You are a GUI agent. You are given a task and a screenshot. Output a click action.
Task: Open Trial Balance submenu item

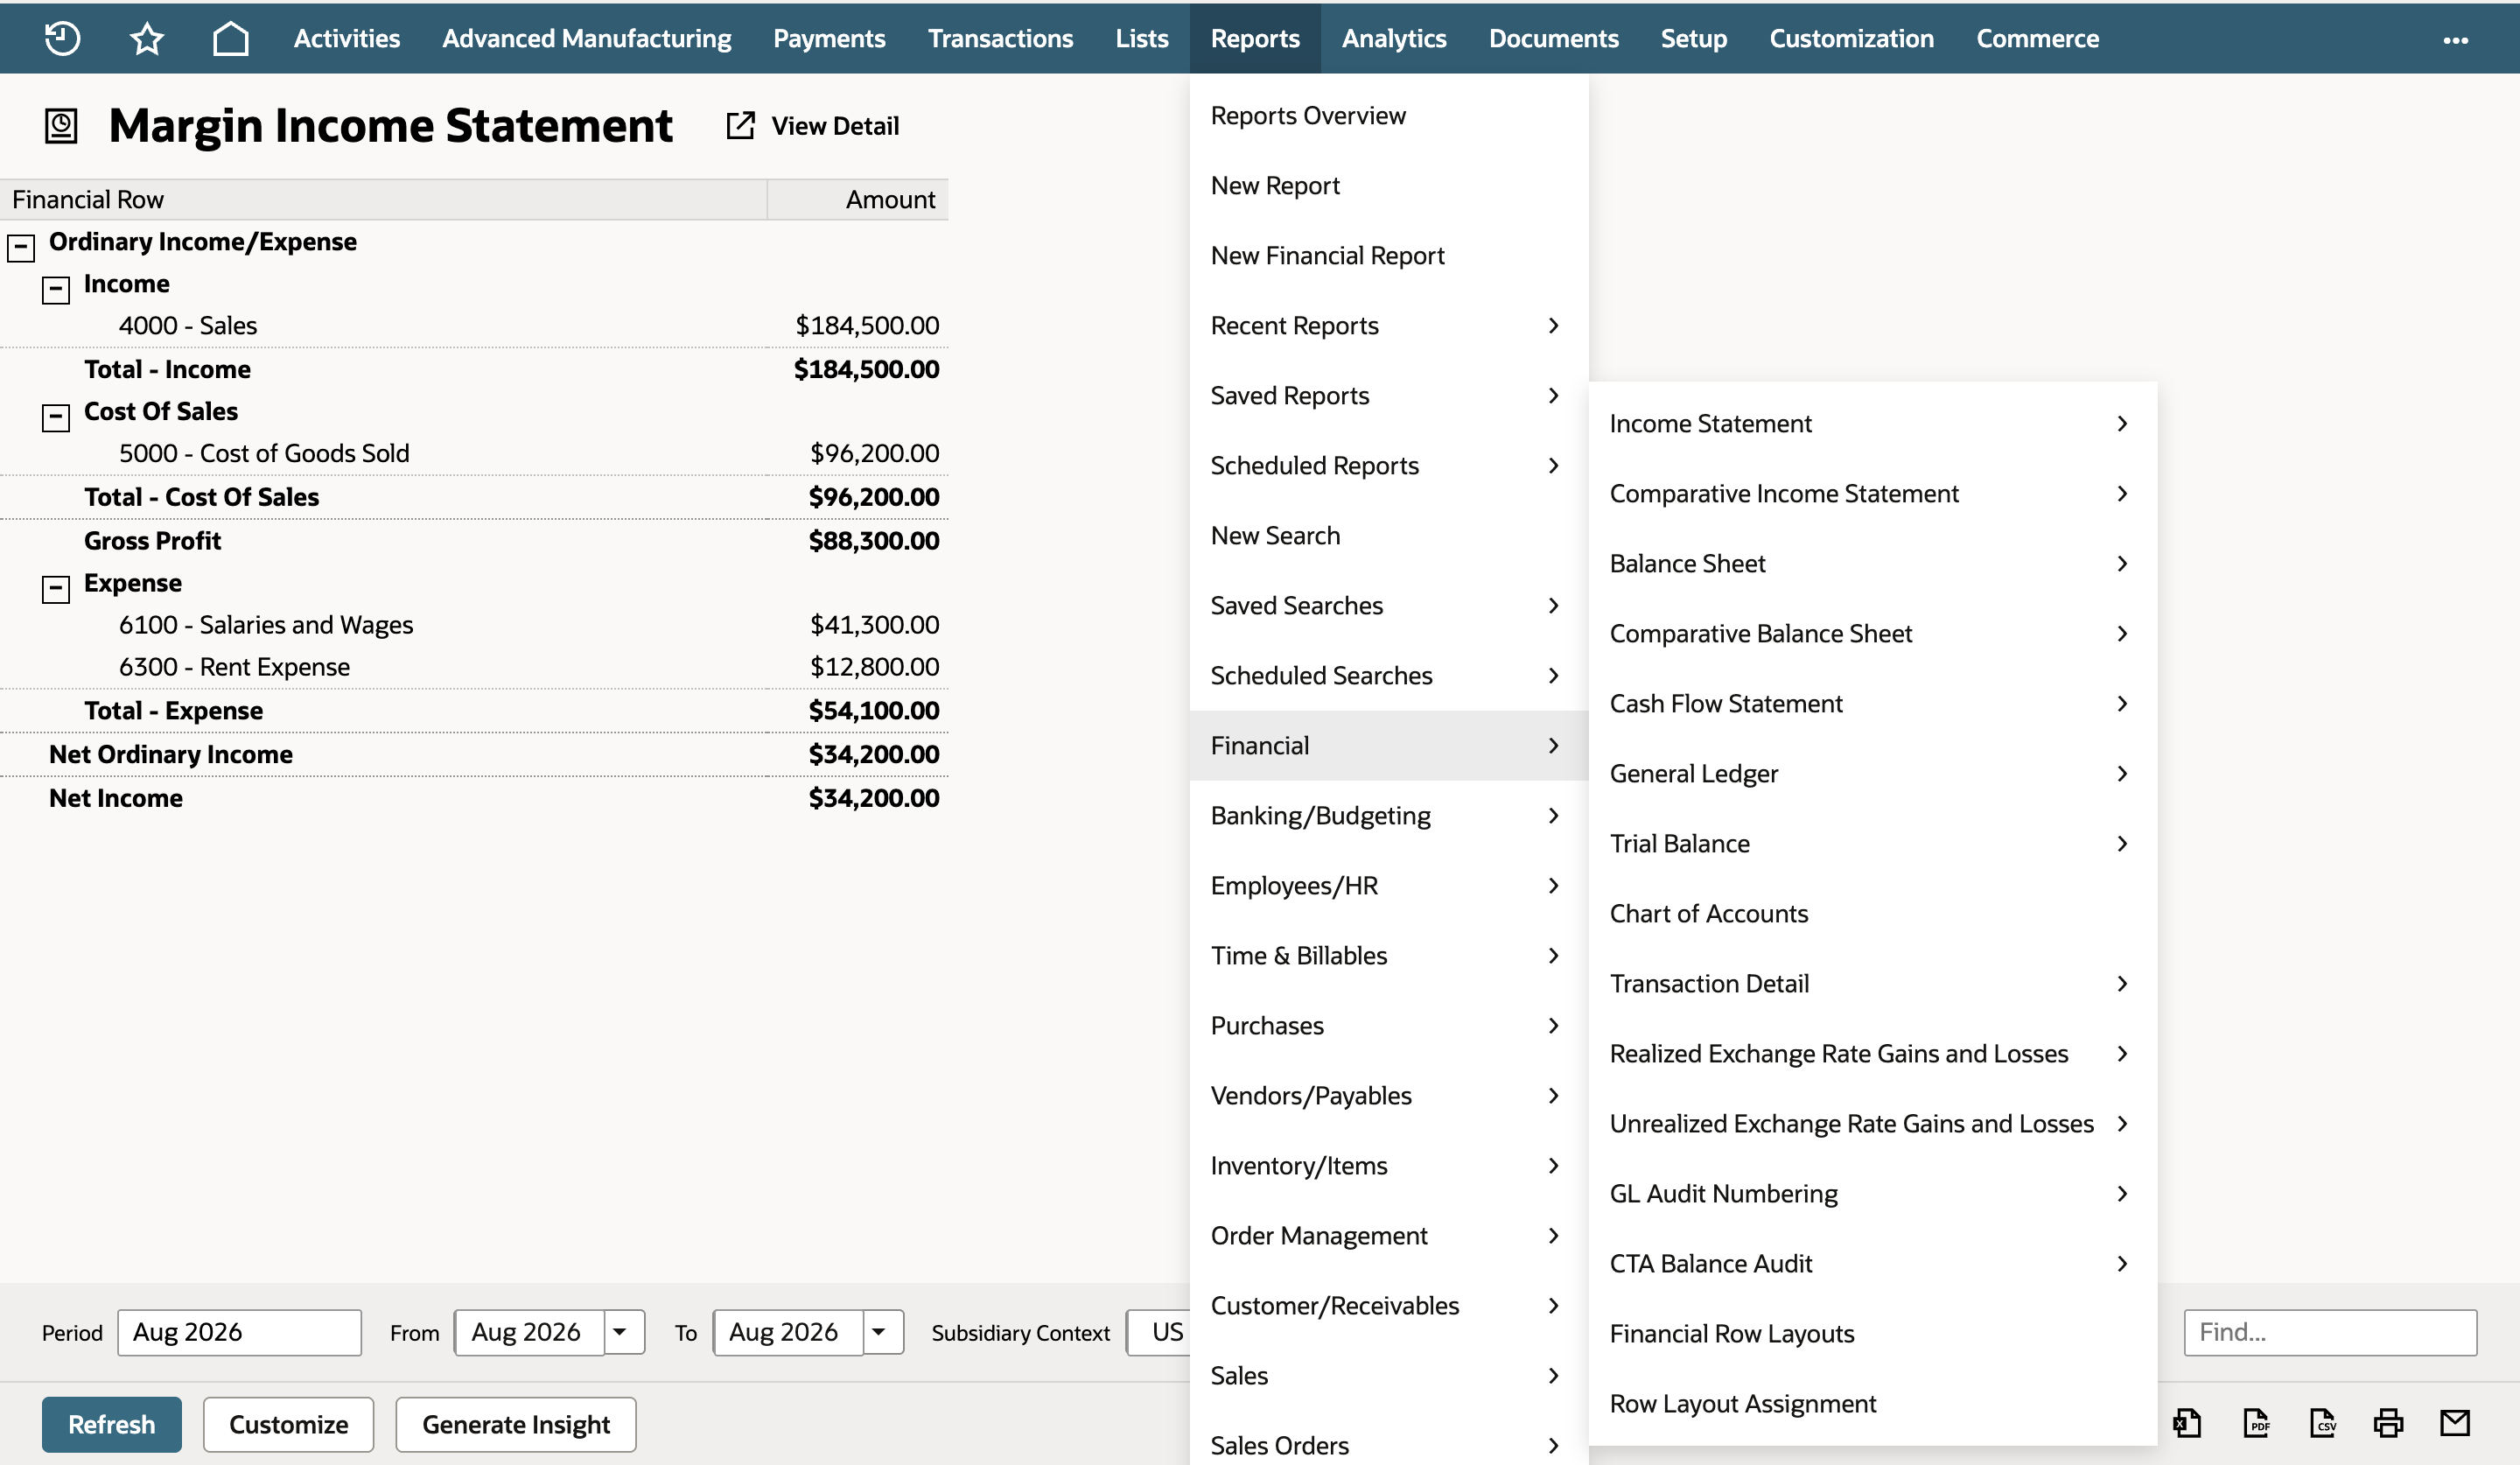(1872, 844)
